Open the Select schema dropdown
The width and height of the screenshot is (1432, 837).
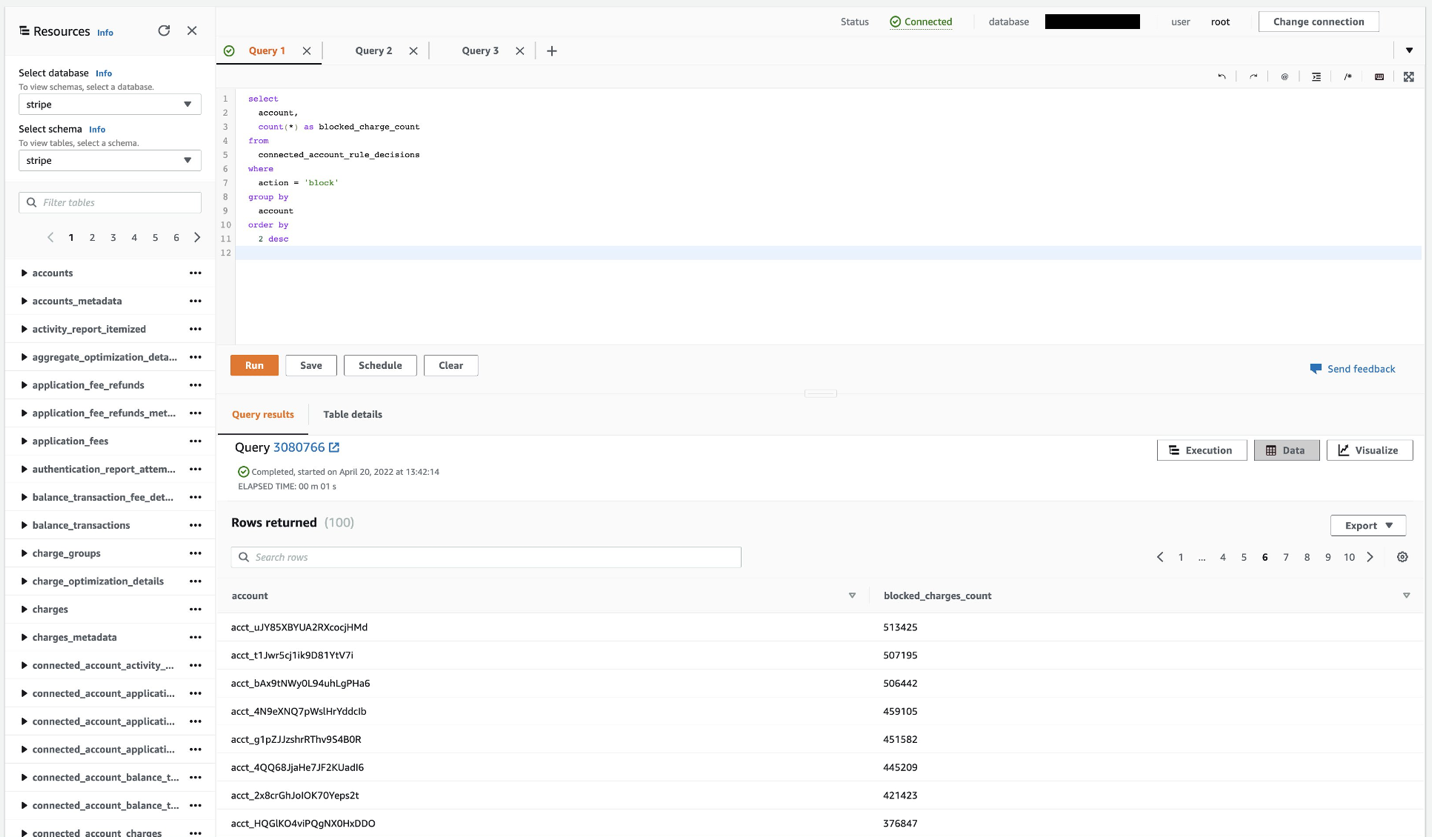click(110, 160)
